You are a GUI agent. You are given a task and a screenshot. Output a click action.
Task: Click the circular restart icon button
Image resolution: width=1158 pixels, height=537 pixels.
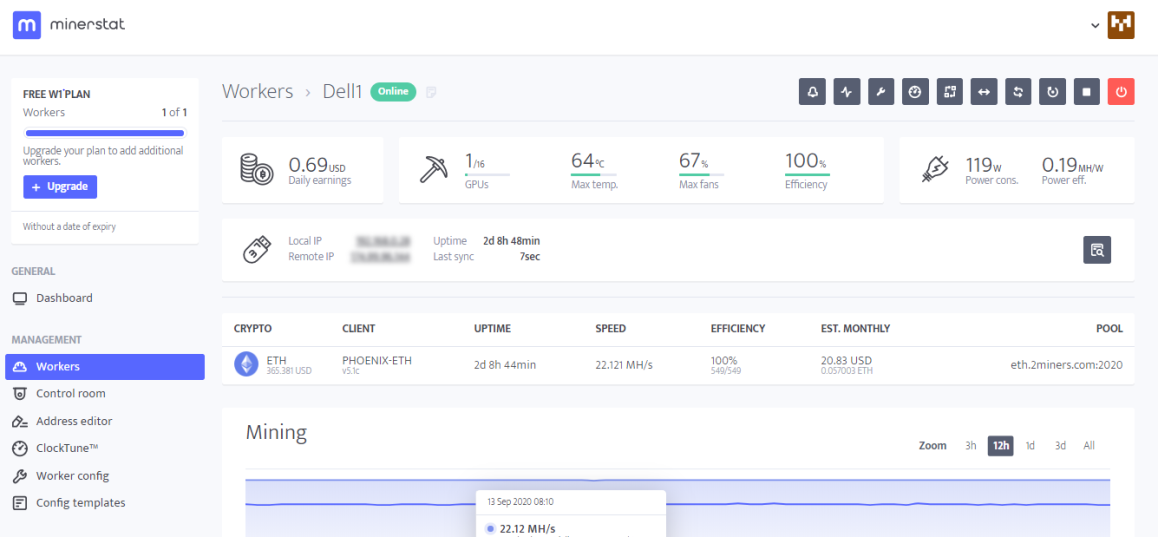tap(1052, 92)
